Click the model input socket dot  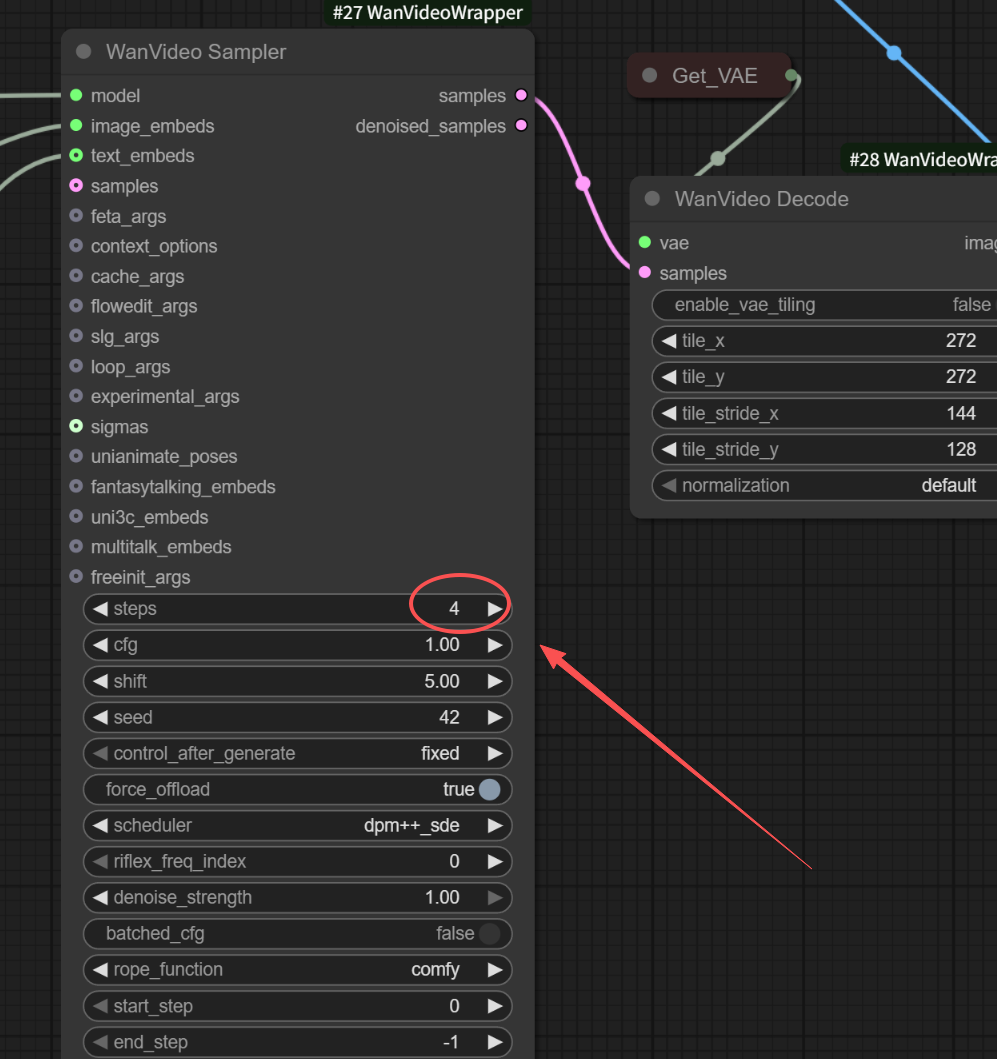pos(76,95)
